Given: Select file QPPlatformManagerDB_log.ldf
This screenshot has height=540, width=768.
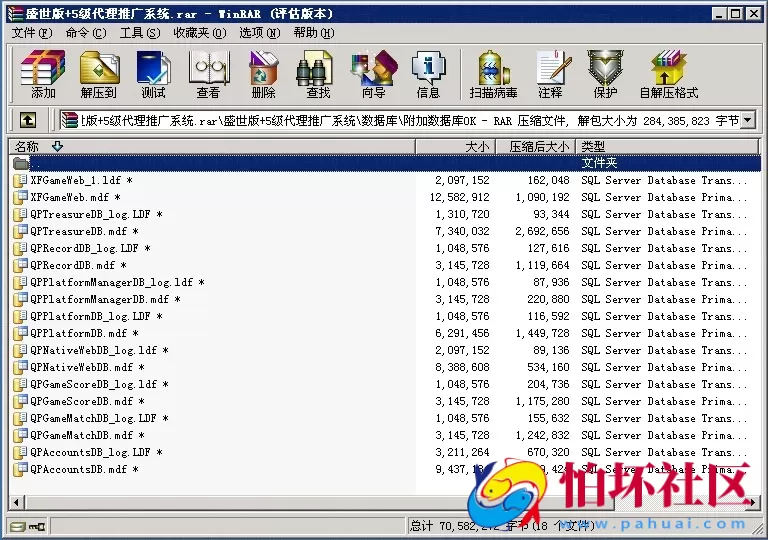Looking at the screenshot, I should click(x=385, y=282).
